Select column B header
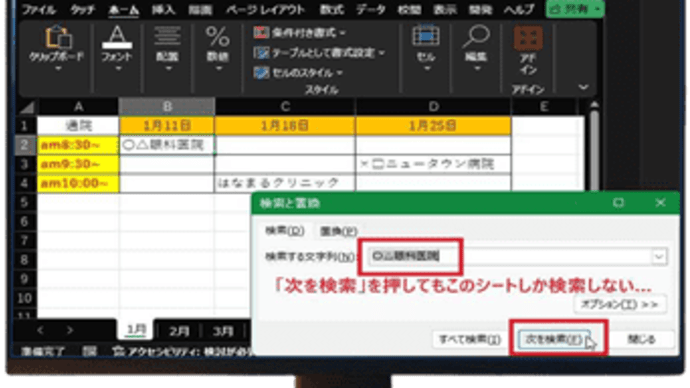 pyautogui.click(x=167, y=107)
